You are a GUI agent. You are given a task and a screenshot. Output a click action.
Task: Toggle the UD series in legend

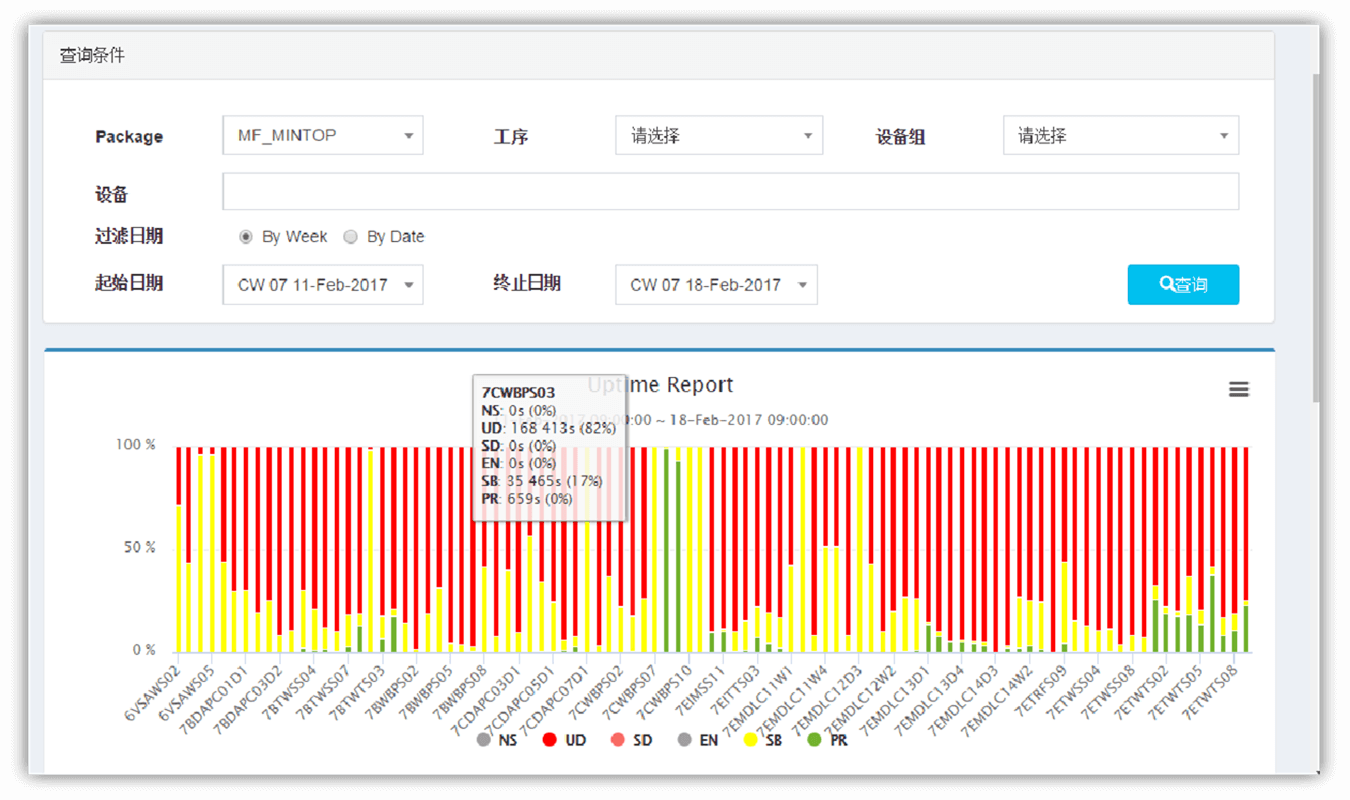[x=564, y=741]
